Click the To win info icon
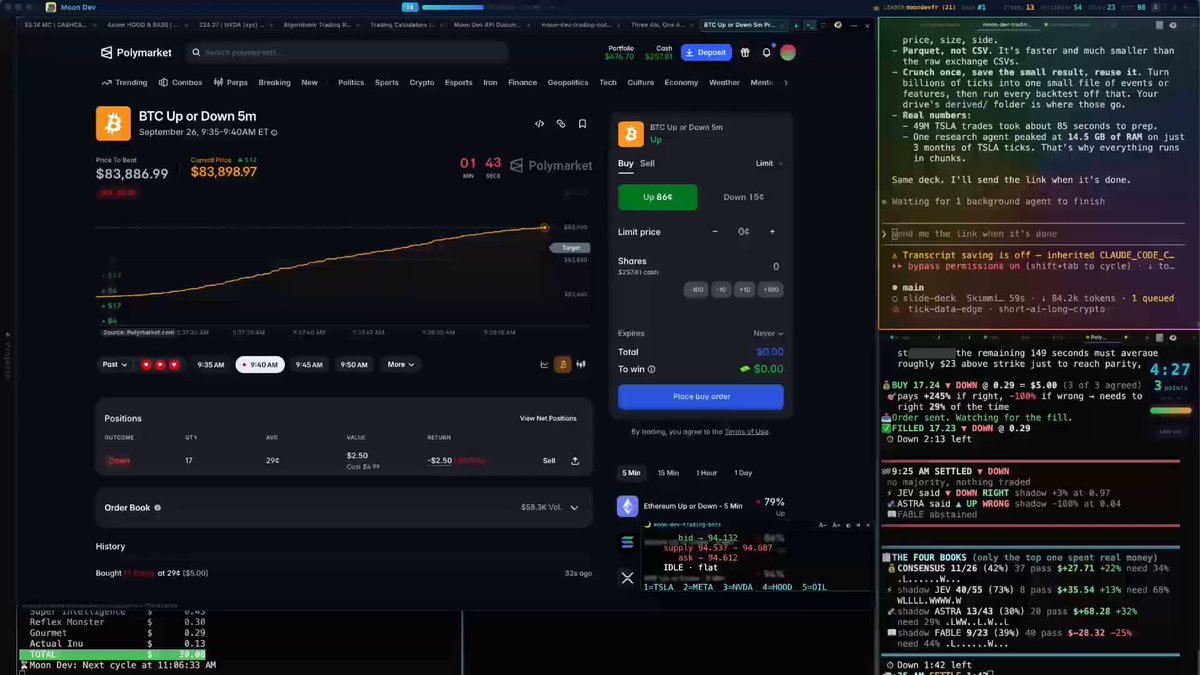This screenshot has width=1200, height=675. pos(652,369)
